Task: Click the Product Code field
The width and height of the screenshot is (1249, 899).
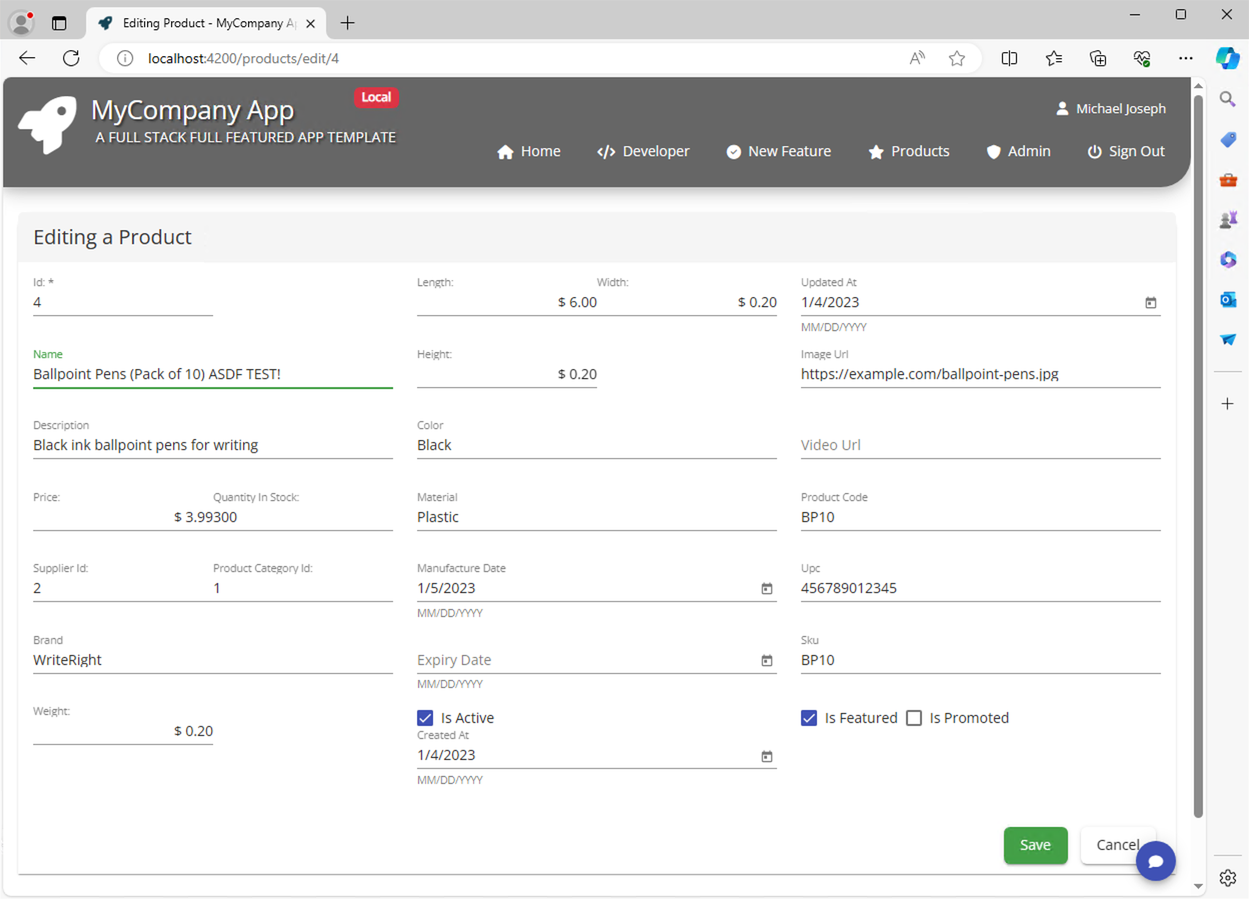Action: coord(981,517)
